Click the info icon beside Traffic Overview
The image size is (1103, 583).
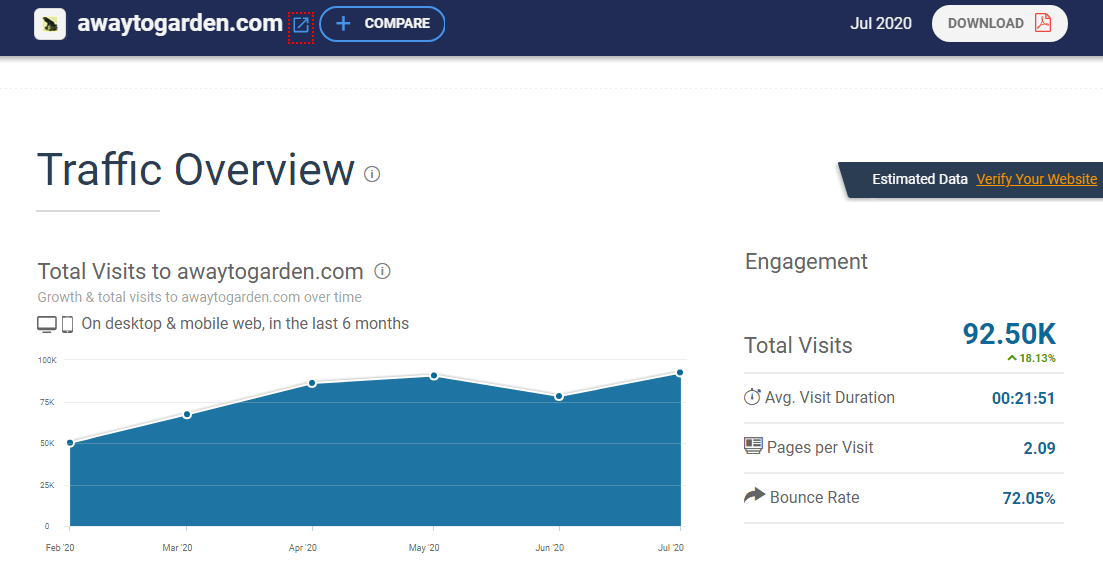tap(372, 174)
